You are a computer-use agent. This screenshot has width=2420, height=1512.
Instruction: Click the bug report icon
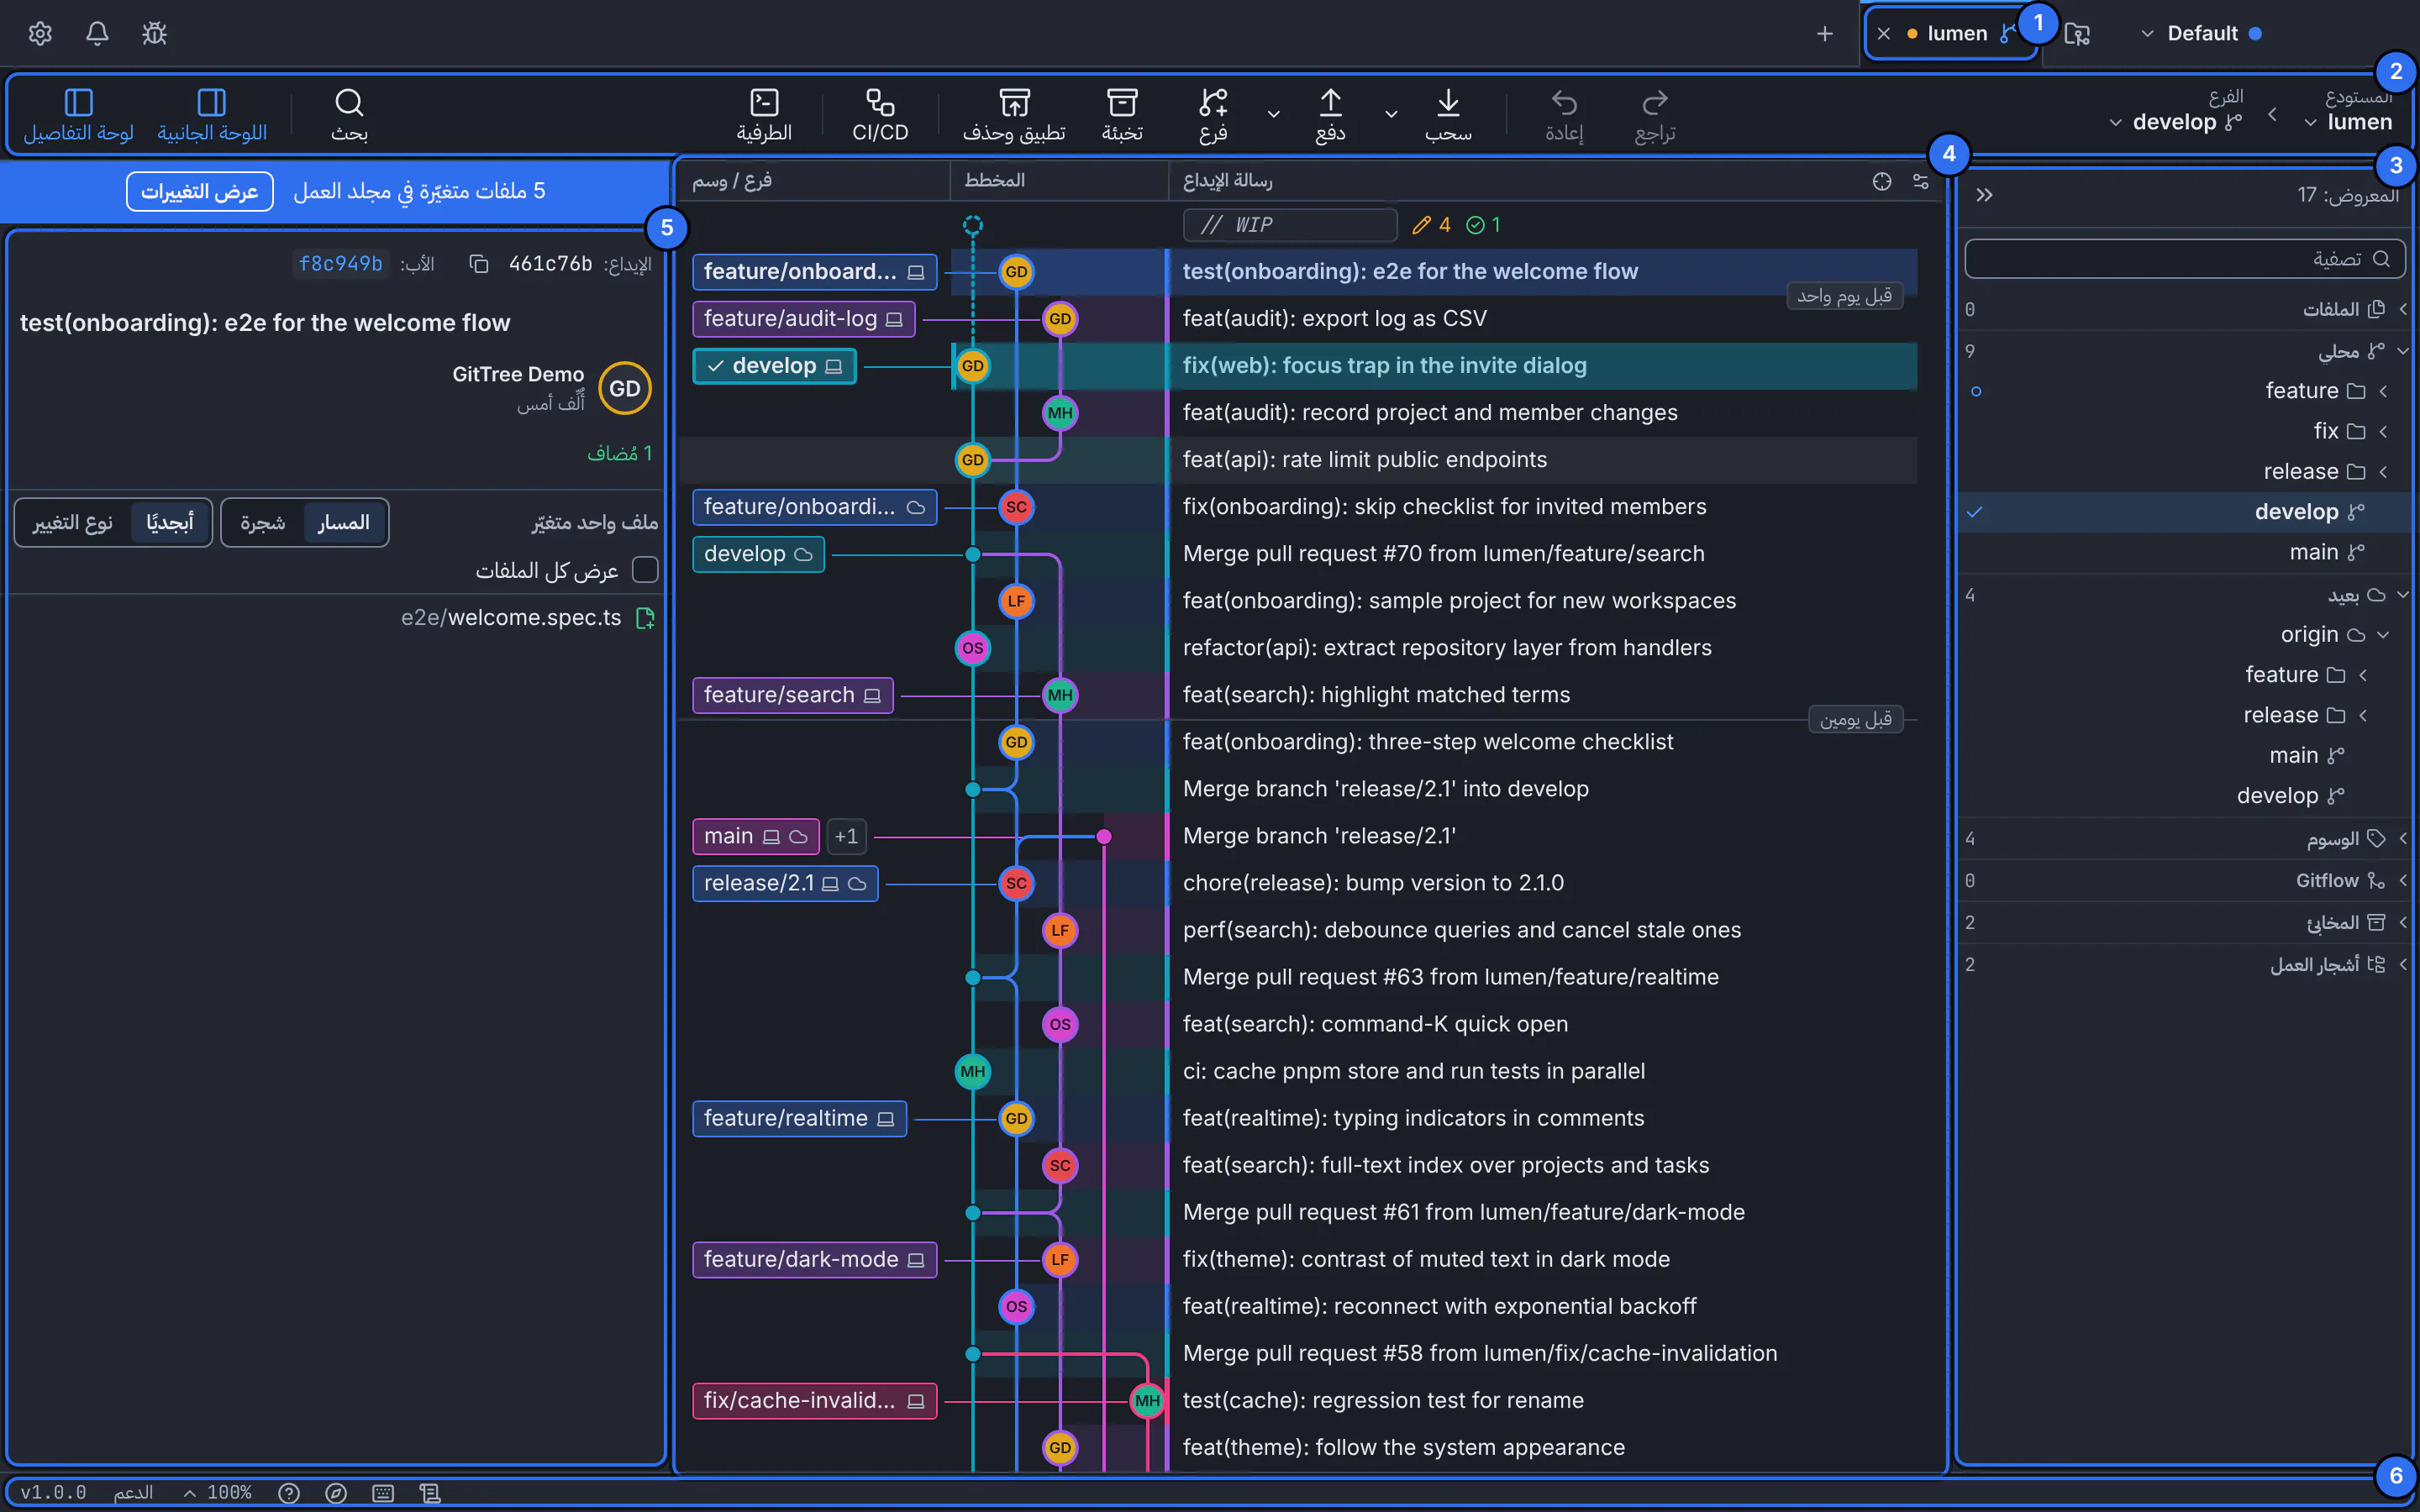coord(154,33)
